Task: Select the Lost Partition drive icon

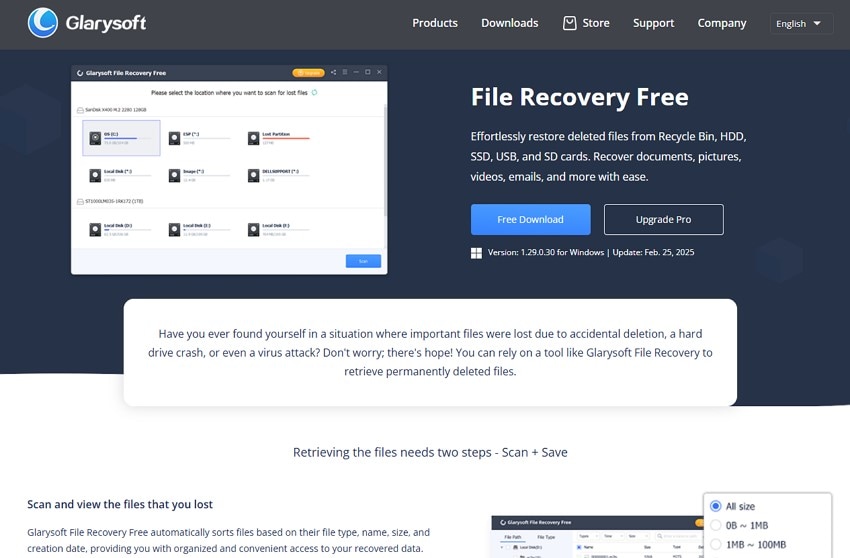Action: [x=253, y=138]
